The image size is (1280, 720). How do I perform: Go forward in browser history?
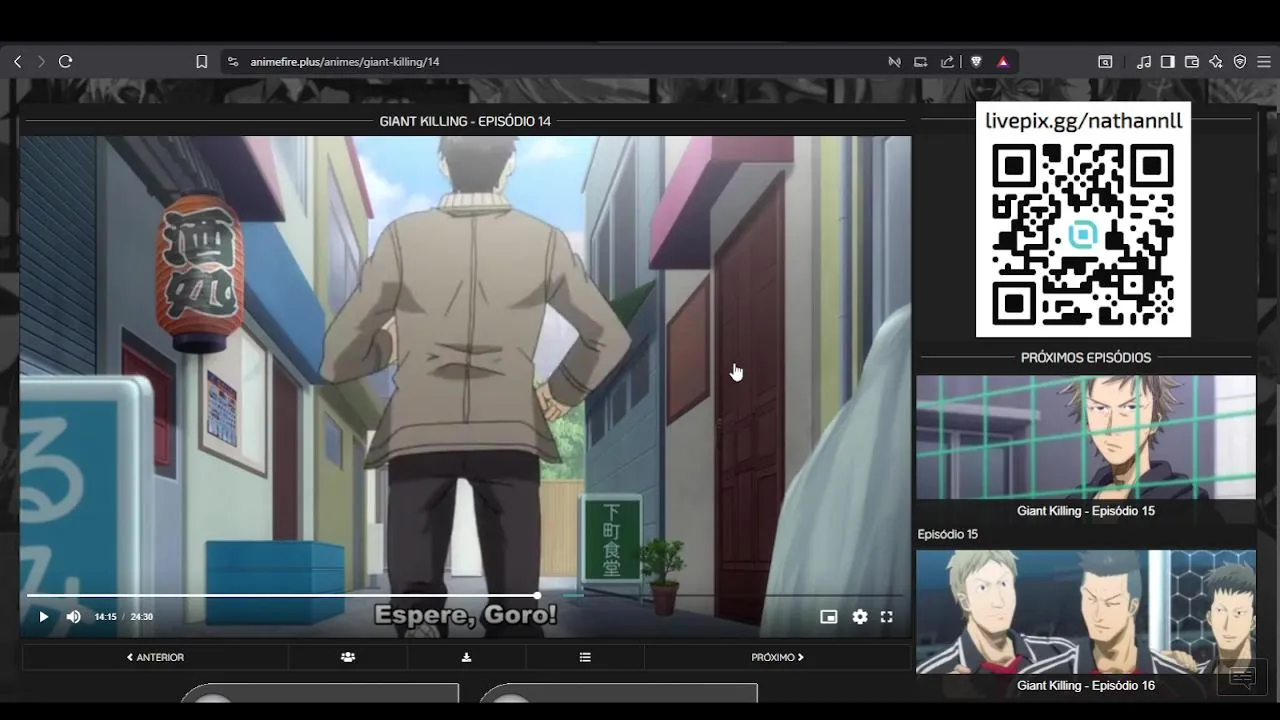click(41, 62)
